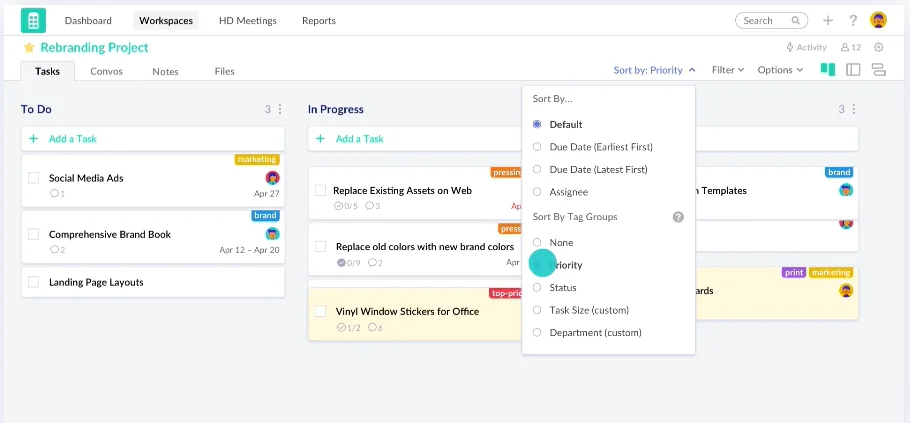Check off Social Media Ads task

[x=34, y=178]
